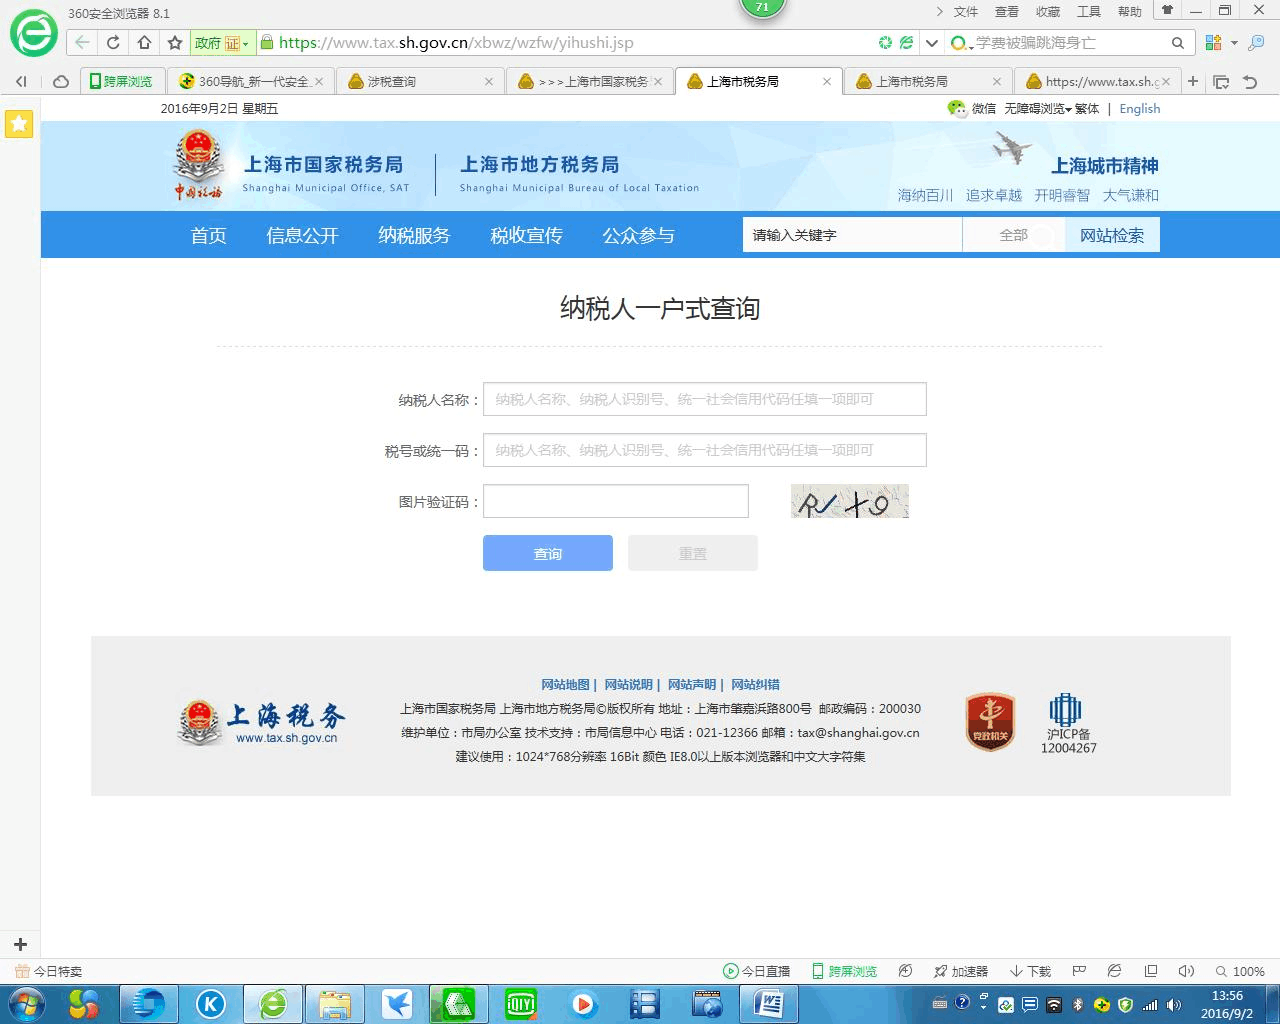Viewport: 1280px width, 1024px height.
Task: Click the 重置 reset button
Action: coord(693,553)
